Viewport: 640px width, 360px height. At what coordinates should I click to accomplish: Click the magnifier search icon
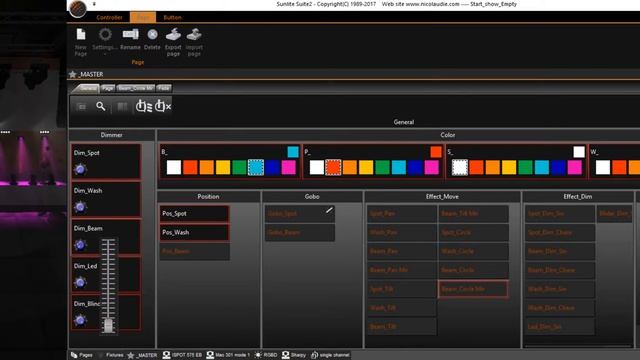pos(100,107)
